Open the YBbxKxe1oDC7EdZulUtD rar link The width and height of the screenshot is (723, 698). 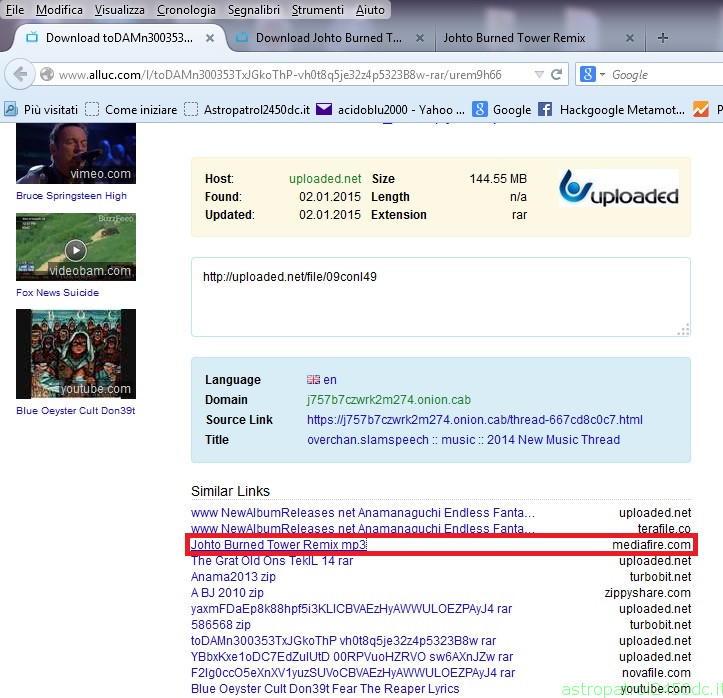(352, 657)
